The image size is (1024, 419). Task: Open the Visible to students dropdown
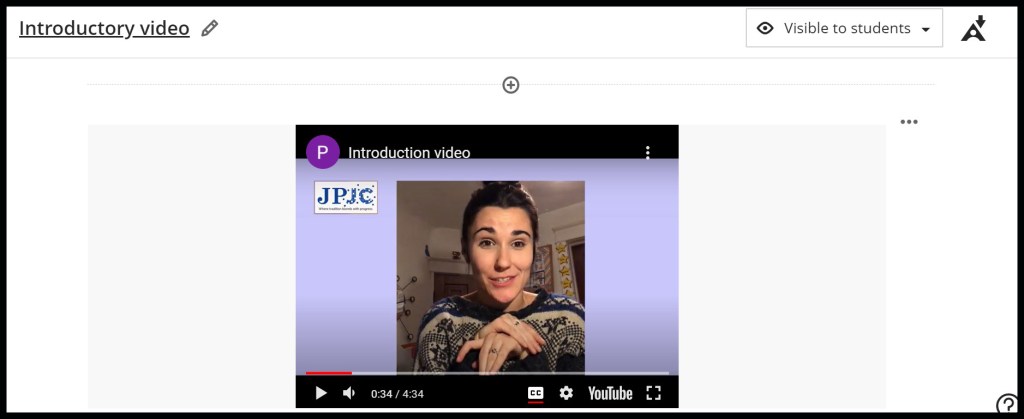(844, 28)
